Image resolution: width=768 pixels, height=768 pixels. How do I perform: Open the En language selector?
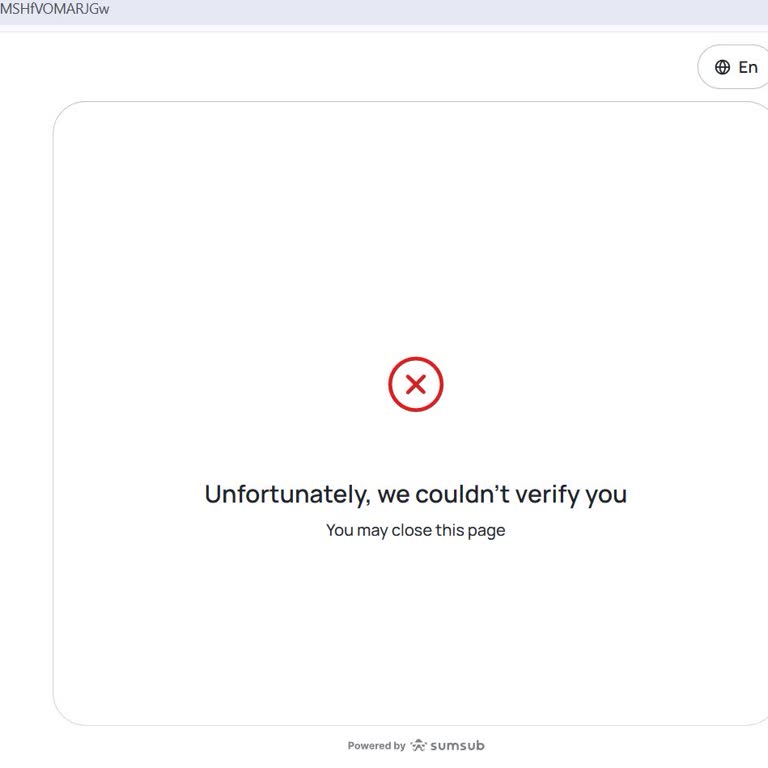point(733,67)
